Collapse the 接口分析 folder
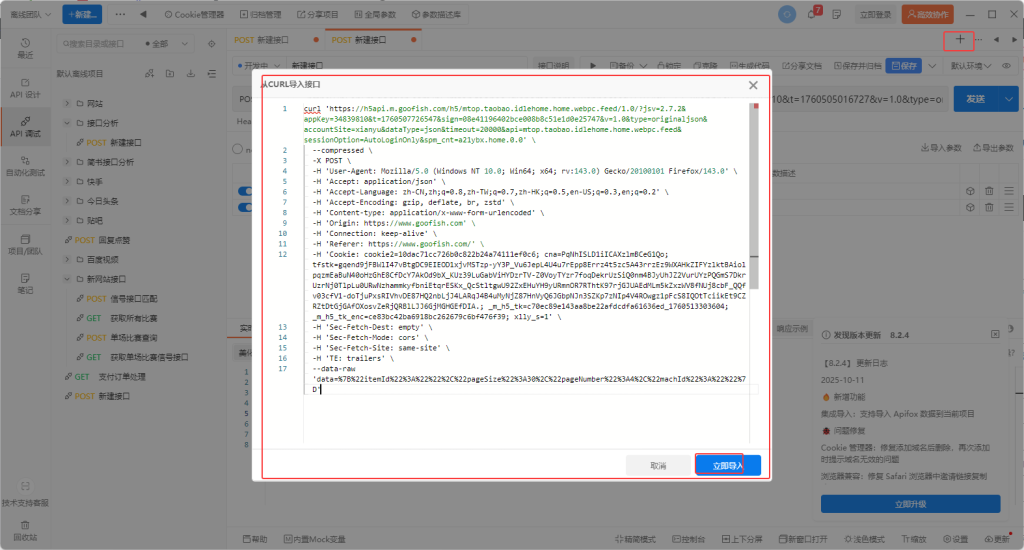1024x550 pixels. tap(66, 123)
